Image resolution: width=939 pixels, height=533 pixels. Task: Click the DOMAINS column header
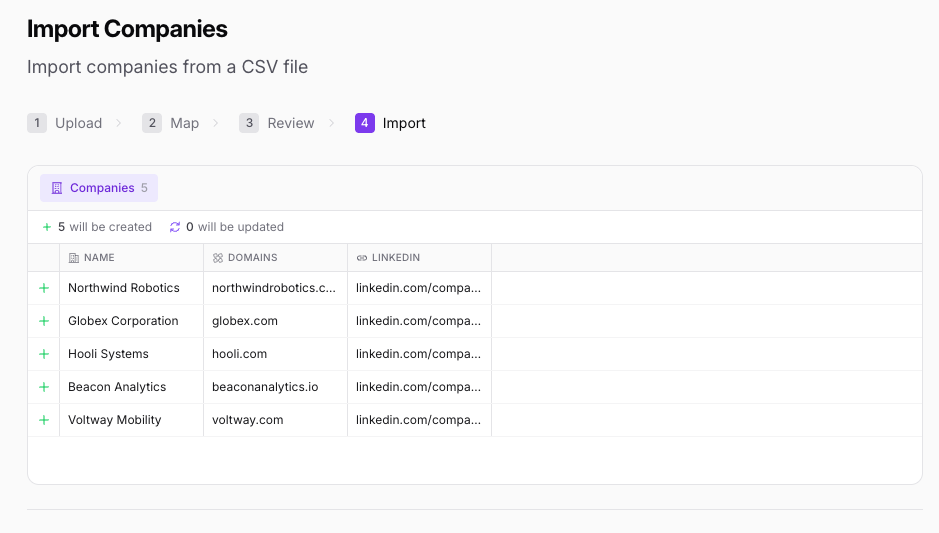275,258
